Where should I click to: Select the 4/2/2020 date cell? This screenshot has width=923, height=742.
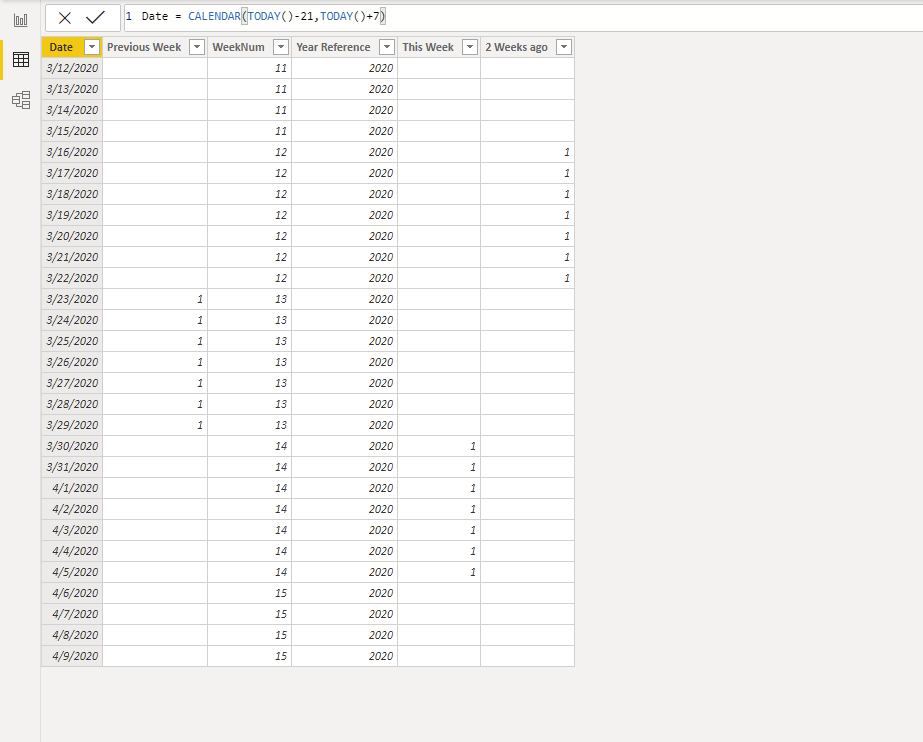[72, 509]
